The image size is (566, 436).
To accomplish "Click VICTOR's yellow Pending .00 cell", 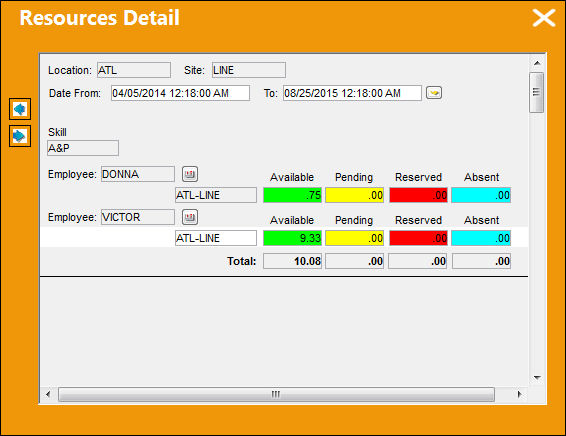I will pos(354,238).
